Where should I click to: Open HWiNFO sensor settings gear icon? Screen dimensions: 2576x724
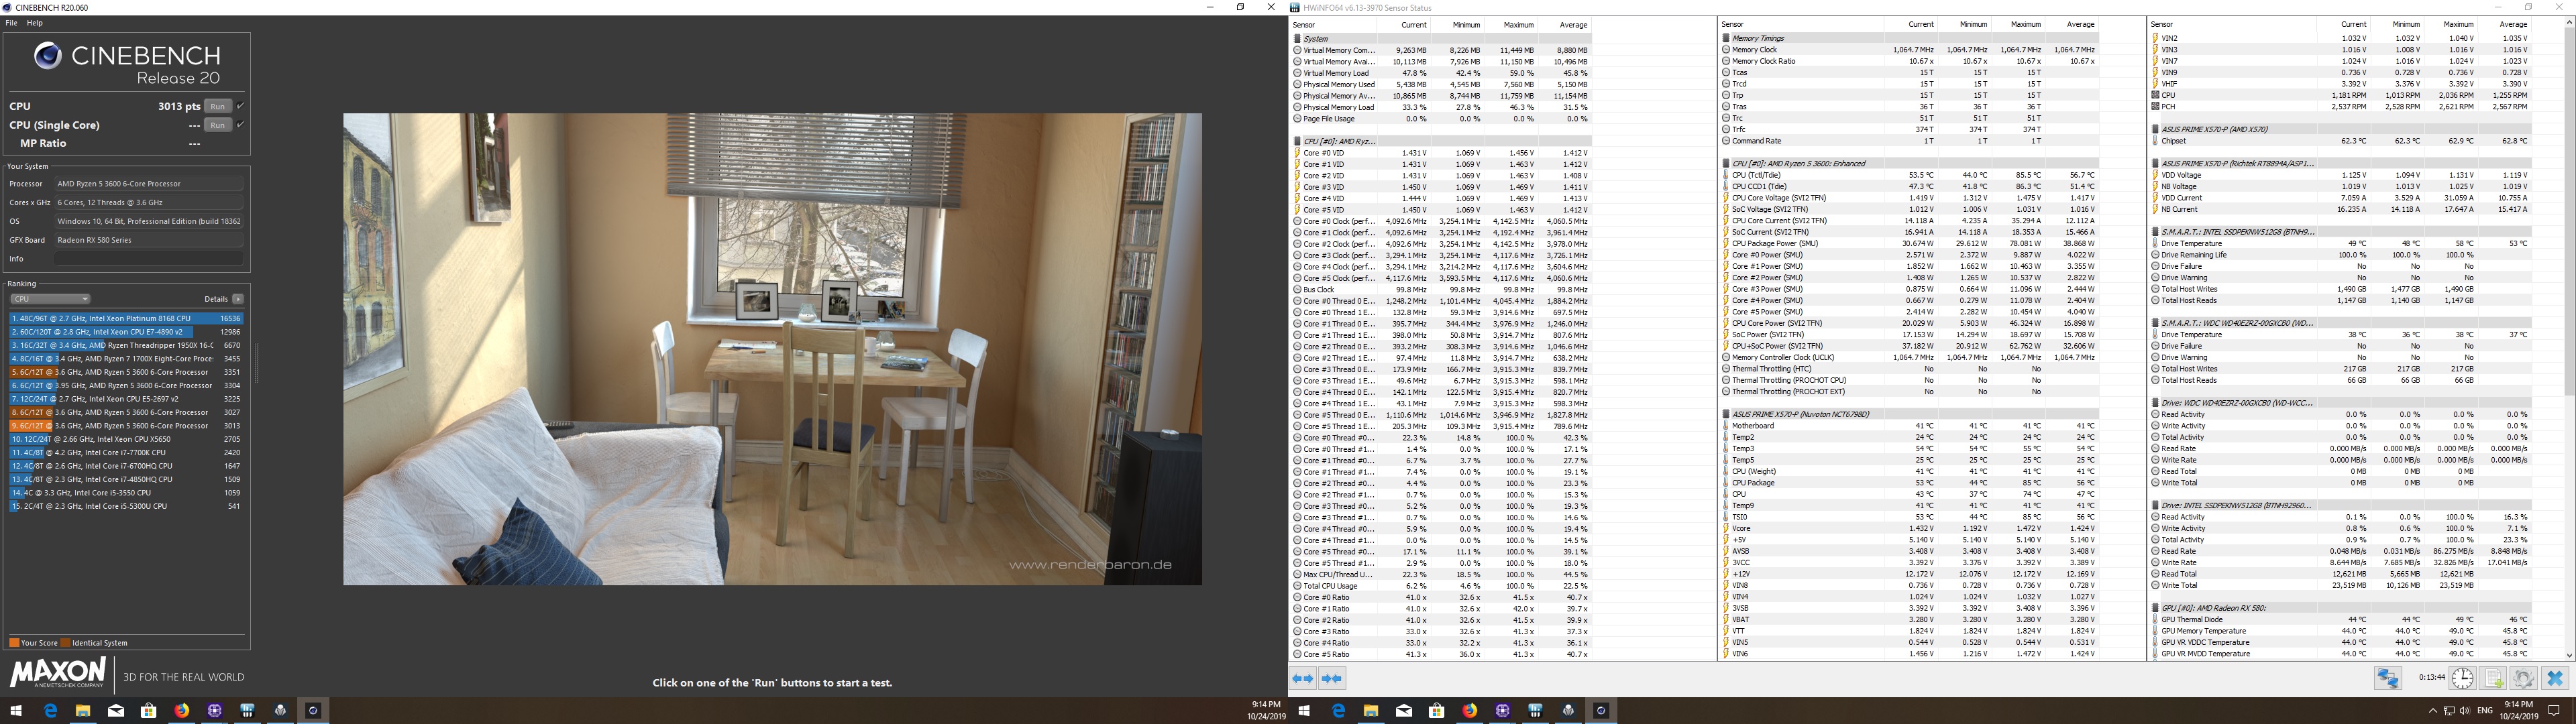tap(2523, 678)
